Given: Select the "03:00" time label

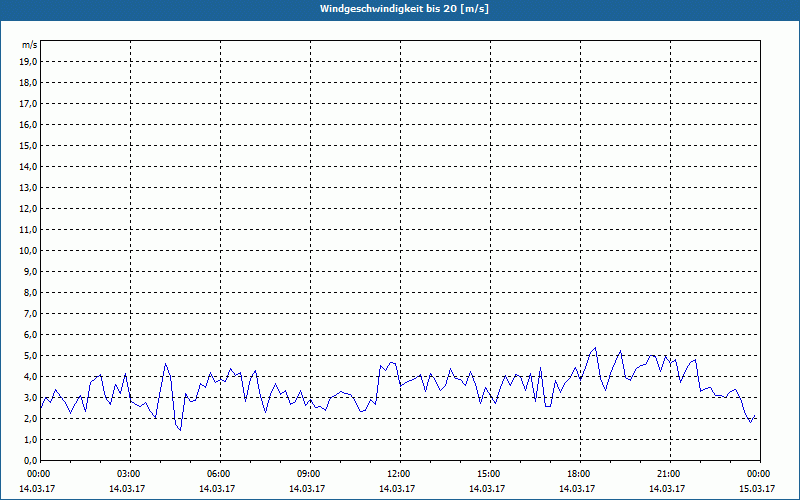Looking at the screenshot, I should (x=128, y=474).
